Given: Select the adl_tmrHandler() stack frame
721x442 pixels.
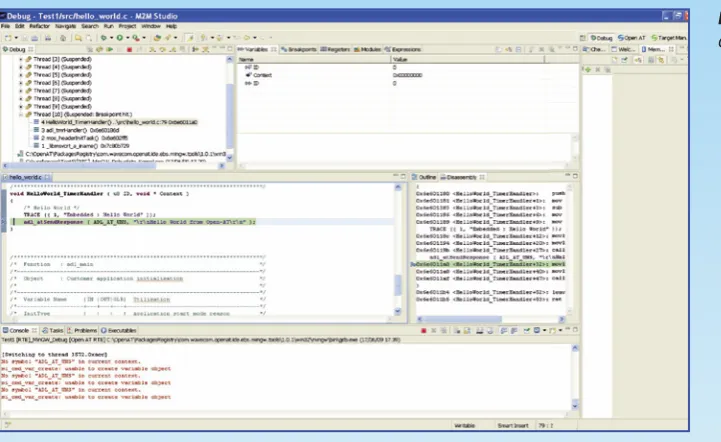Looking at the screenshot, I should point(80,130).
